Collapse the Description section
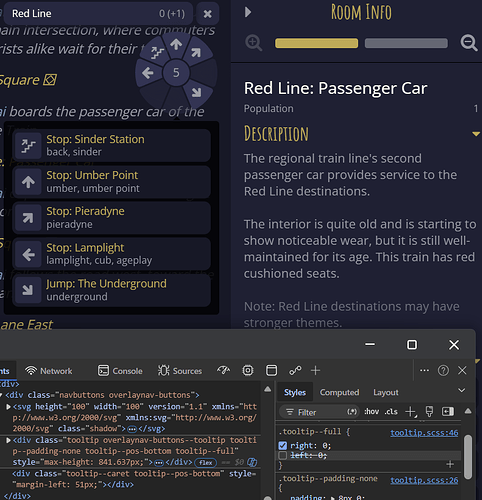 (x=476, y=134)
